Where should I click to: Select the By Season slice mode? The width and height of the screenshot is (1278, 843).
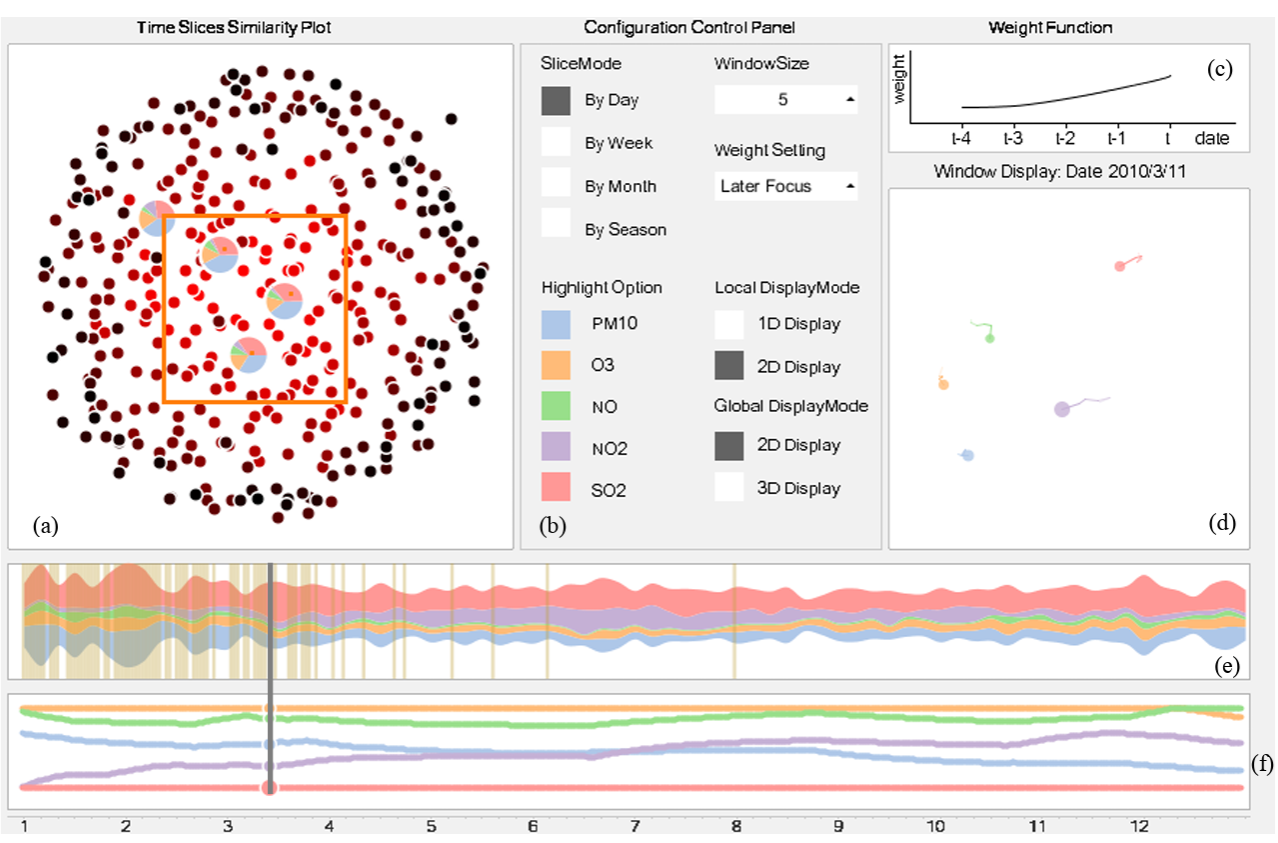tap(556, 229)
